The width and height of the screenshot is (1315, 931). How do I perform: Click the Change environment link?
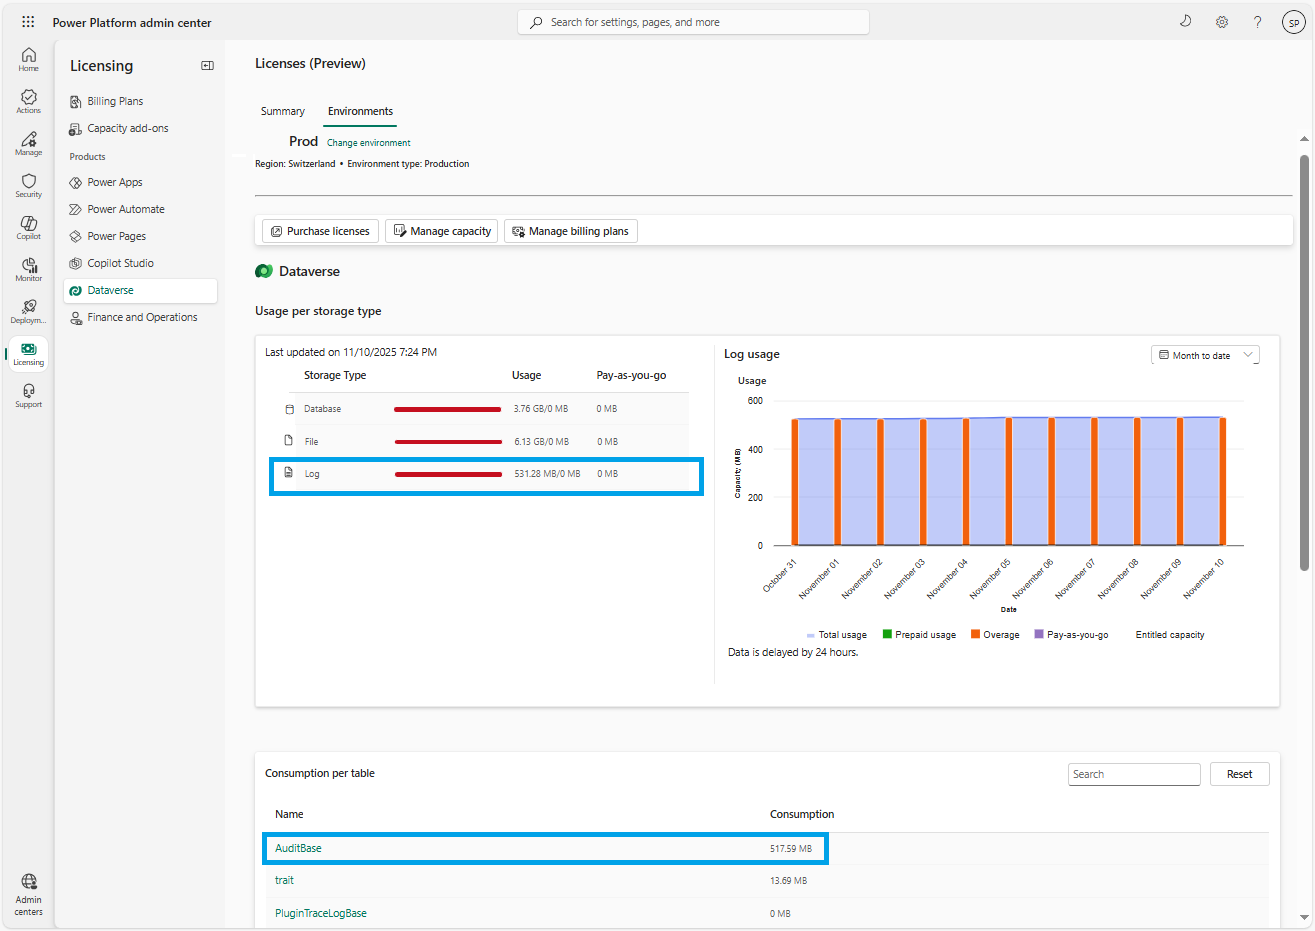pos(368,143)
